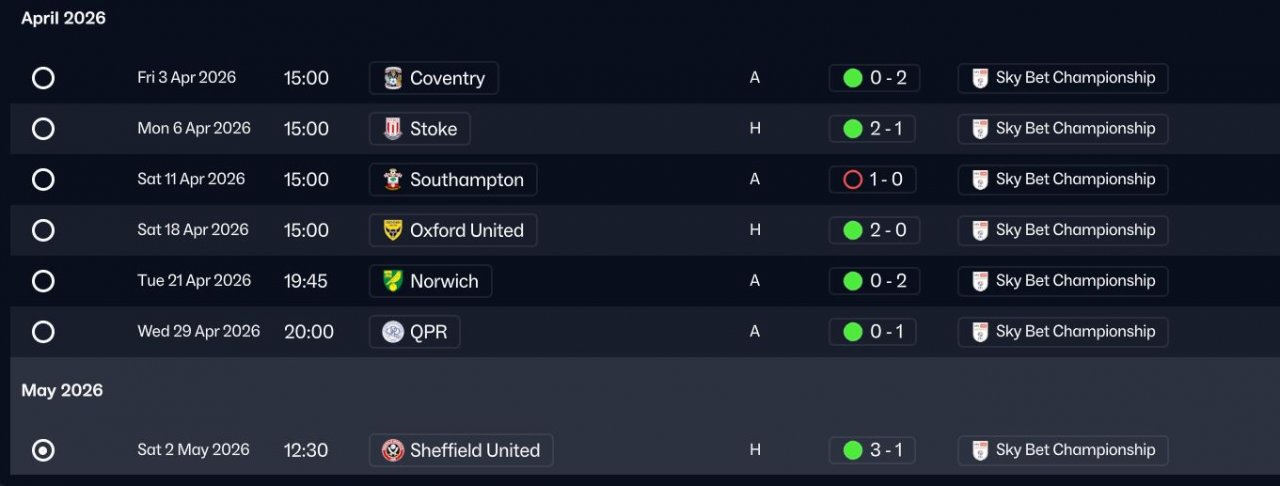Click the April 2026 month header

point(63,18)
